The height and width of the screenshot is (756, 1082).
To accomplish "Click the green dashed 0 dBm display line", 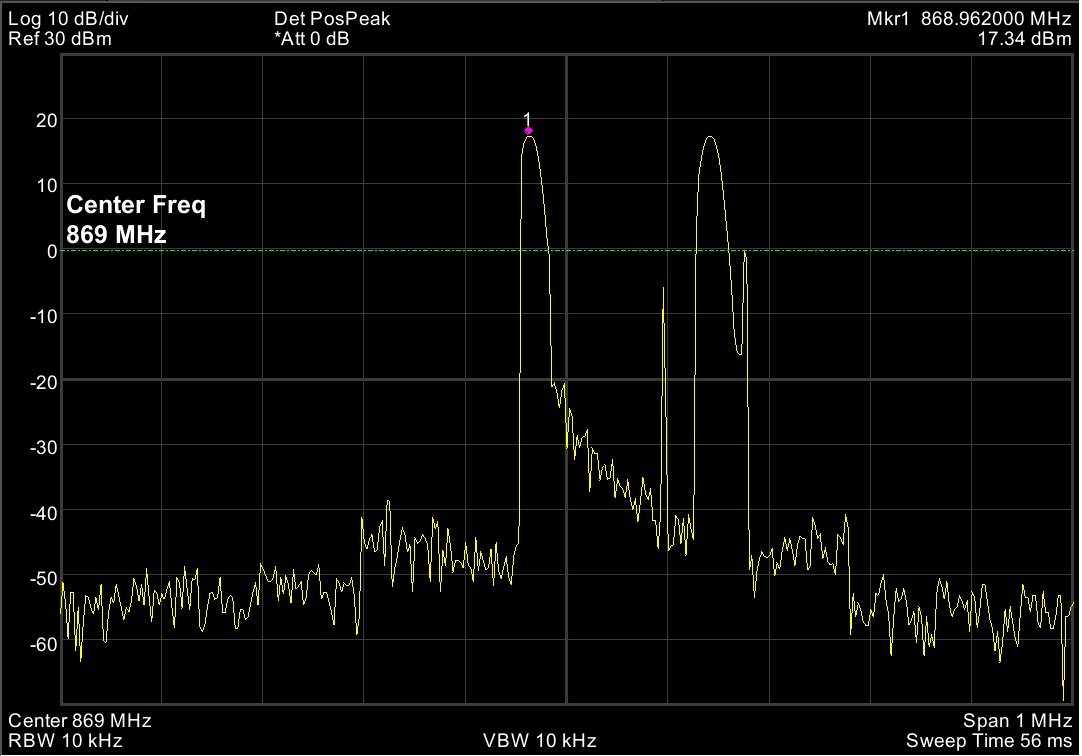I will pos(300,250).
